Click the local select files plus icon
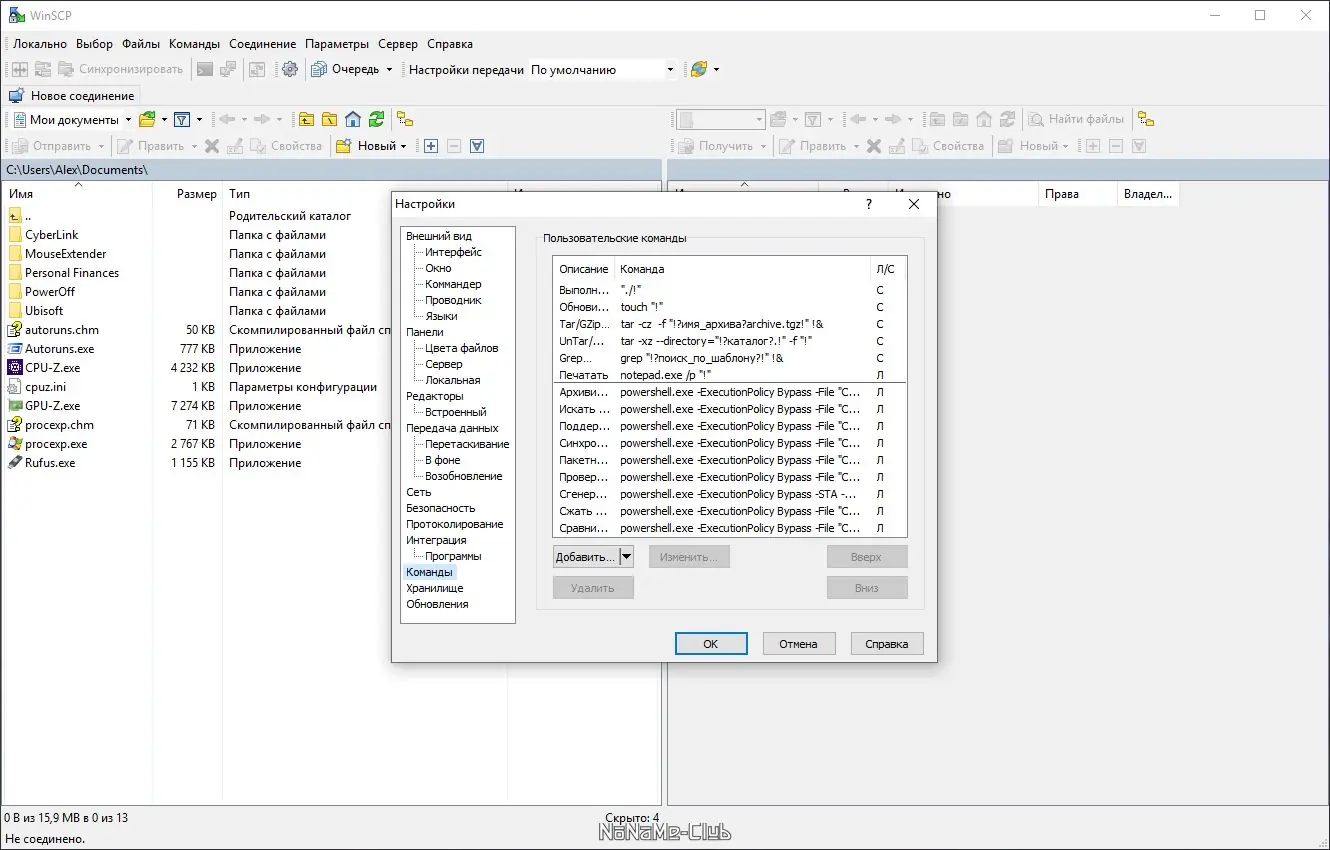This screenshot has height=850, width=1330. tap(431, 146)
